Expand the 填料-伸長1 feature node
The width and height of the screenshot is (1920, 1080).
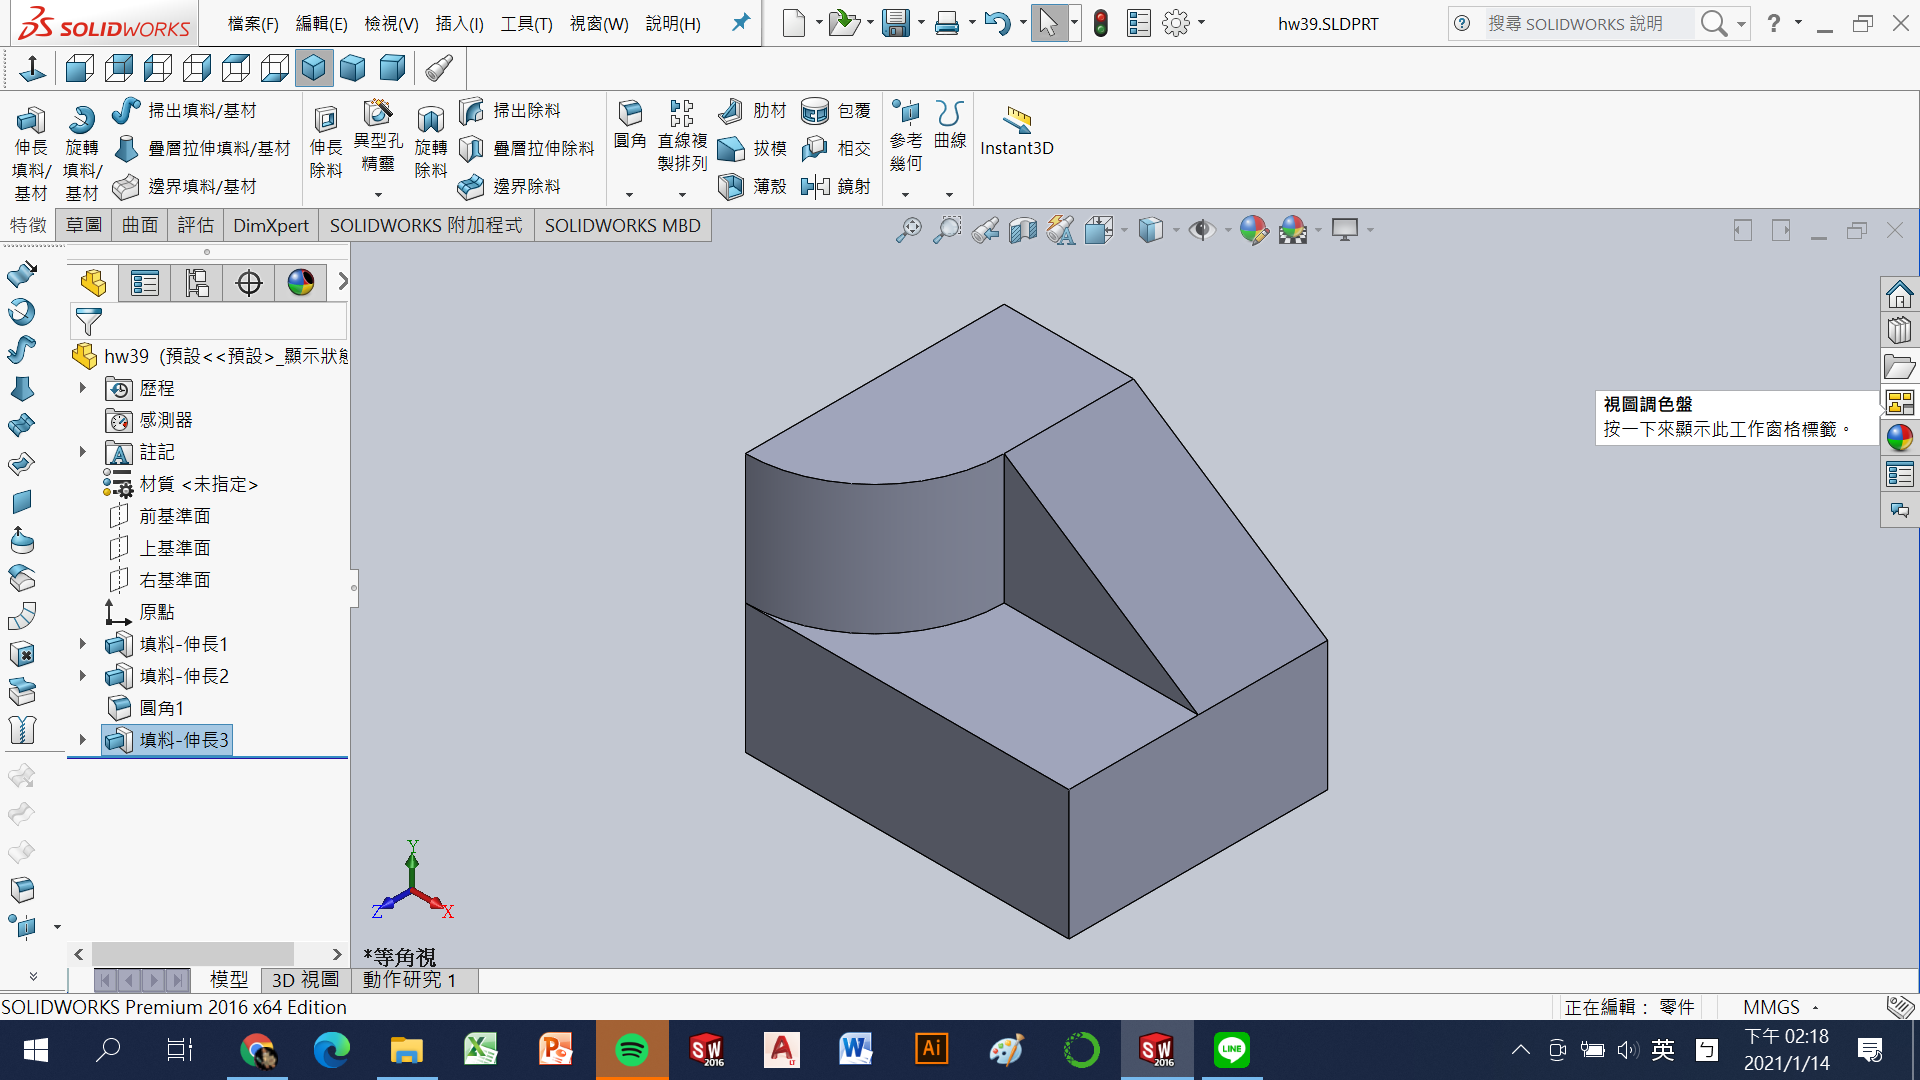[x=83, y=644]
